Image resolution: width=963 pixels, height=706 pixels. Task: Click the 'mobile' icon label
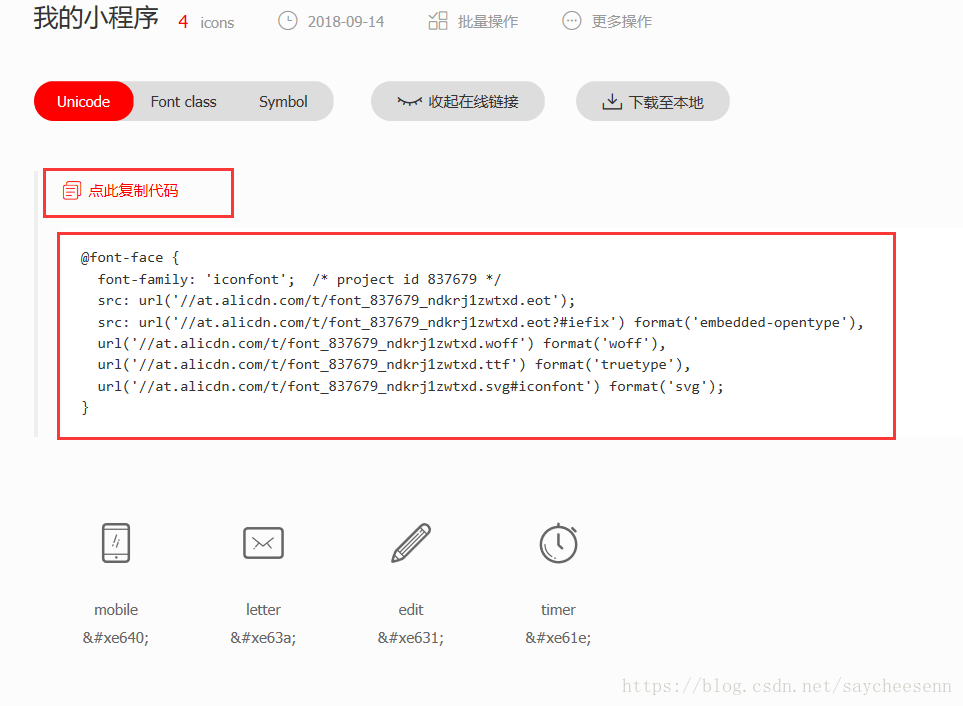click(x=116, y=610)
